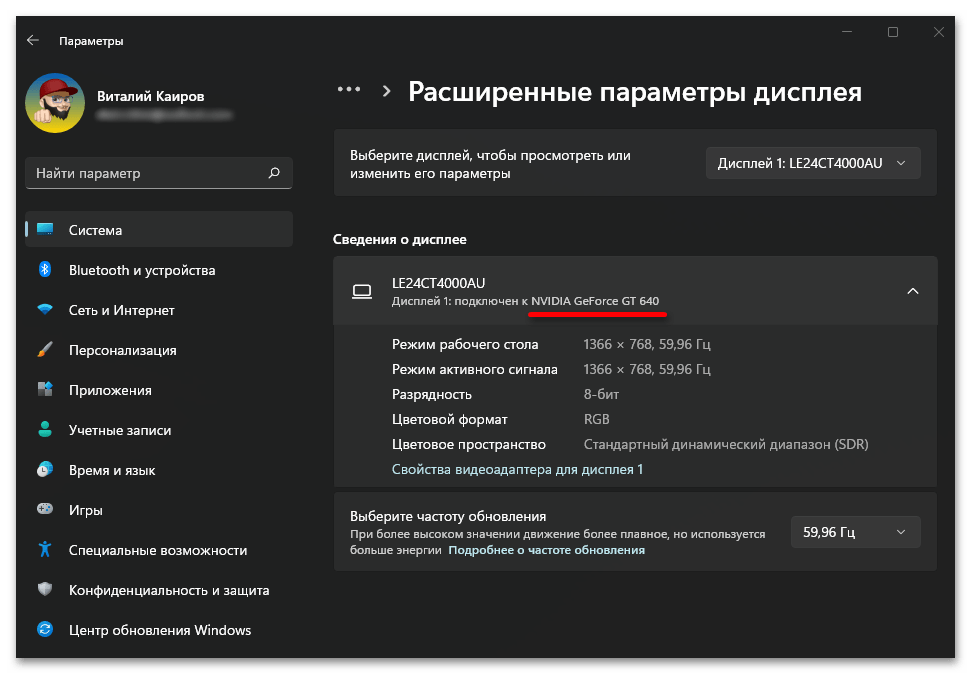Open the Bluetooth icon in sidebar
The width and height of the screenshot is (971, 674).
pos(45,269)
